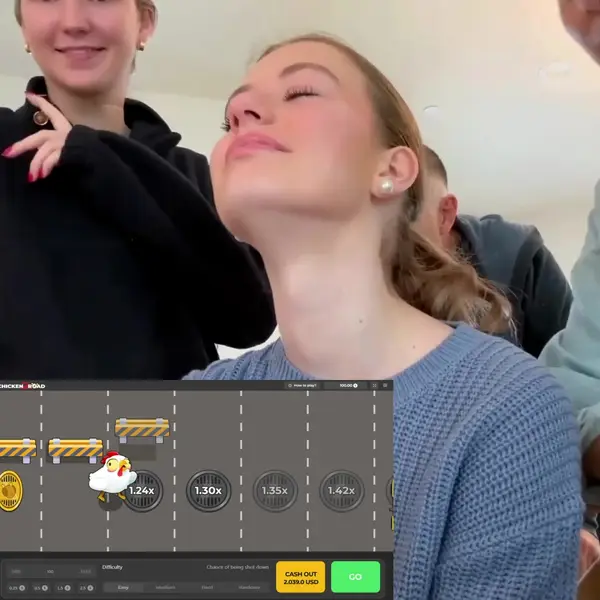
Task: Click the barrier above the 1.24x lane
Action: (142, 430)
